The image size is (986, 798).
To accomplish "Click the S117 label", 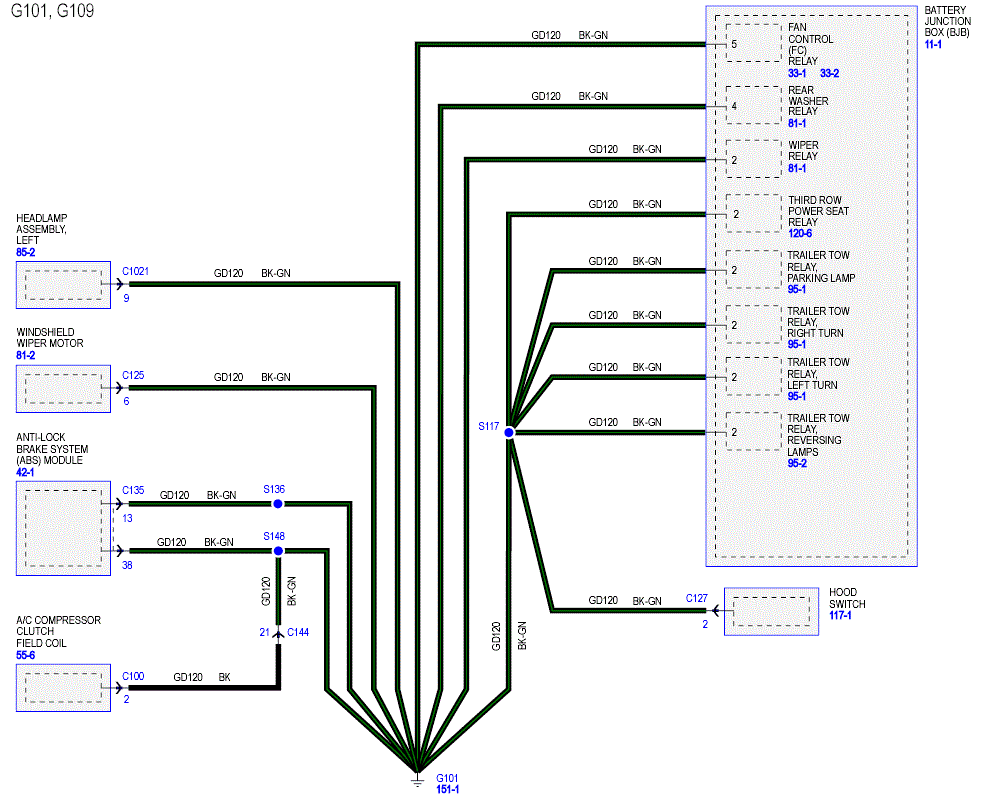I will click(x=489, y=426).
